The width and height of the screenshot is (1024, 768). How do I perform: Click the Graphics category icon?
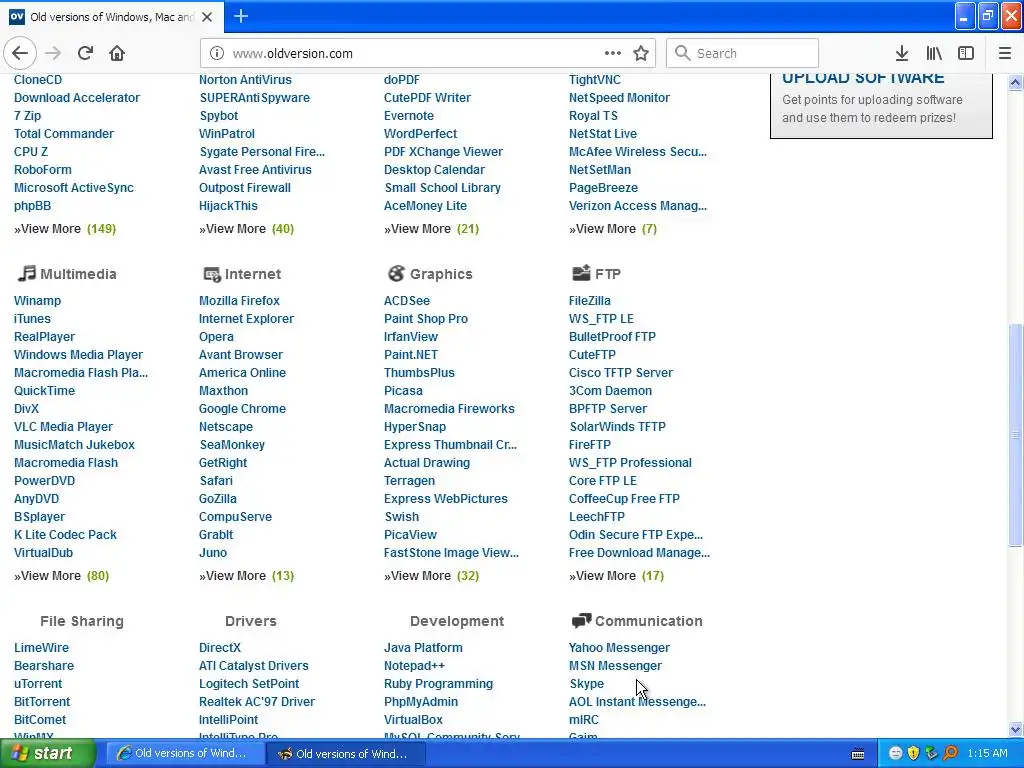point(396,274)
